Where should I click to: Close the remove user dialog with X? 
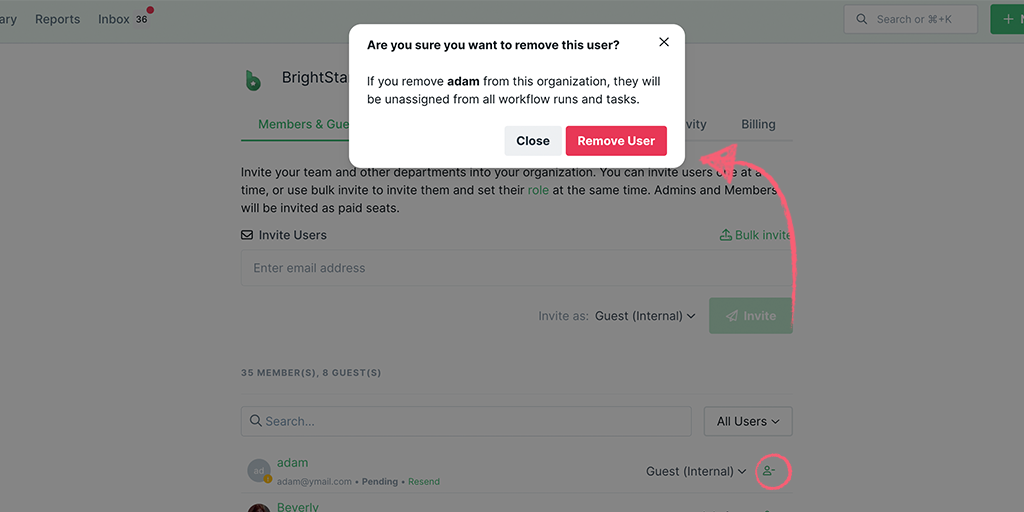coord(664,42)
